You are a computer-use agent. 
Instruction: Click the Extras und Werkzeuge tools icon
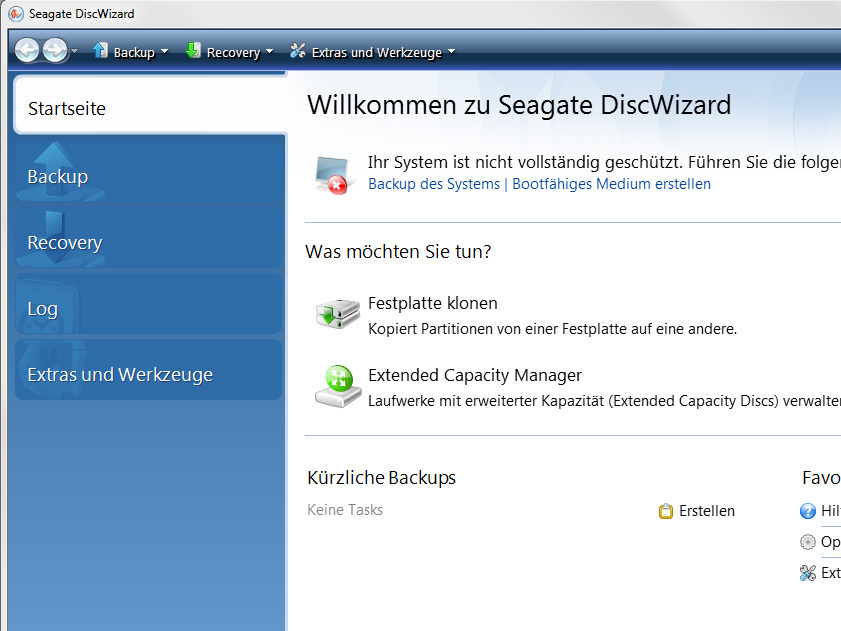pyautogui.click(x=298, y=51)
